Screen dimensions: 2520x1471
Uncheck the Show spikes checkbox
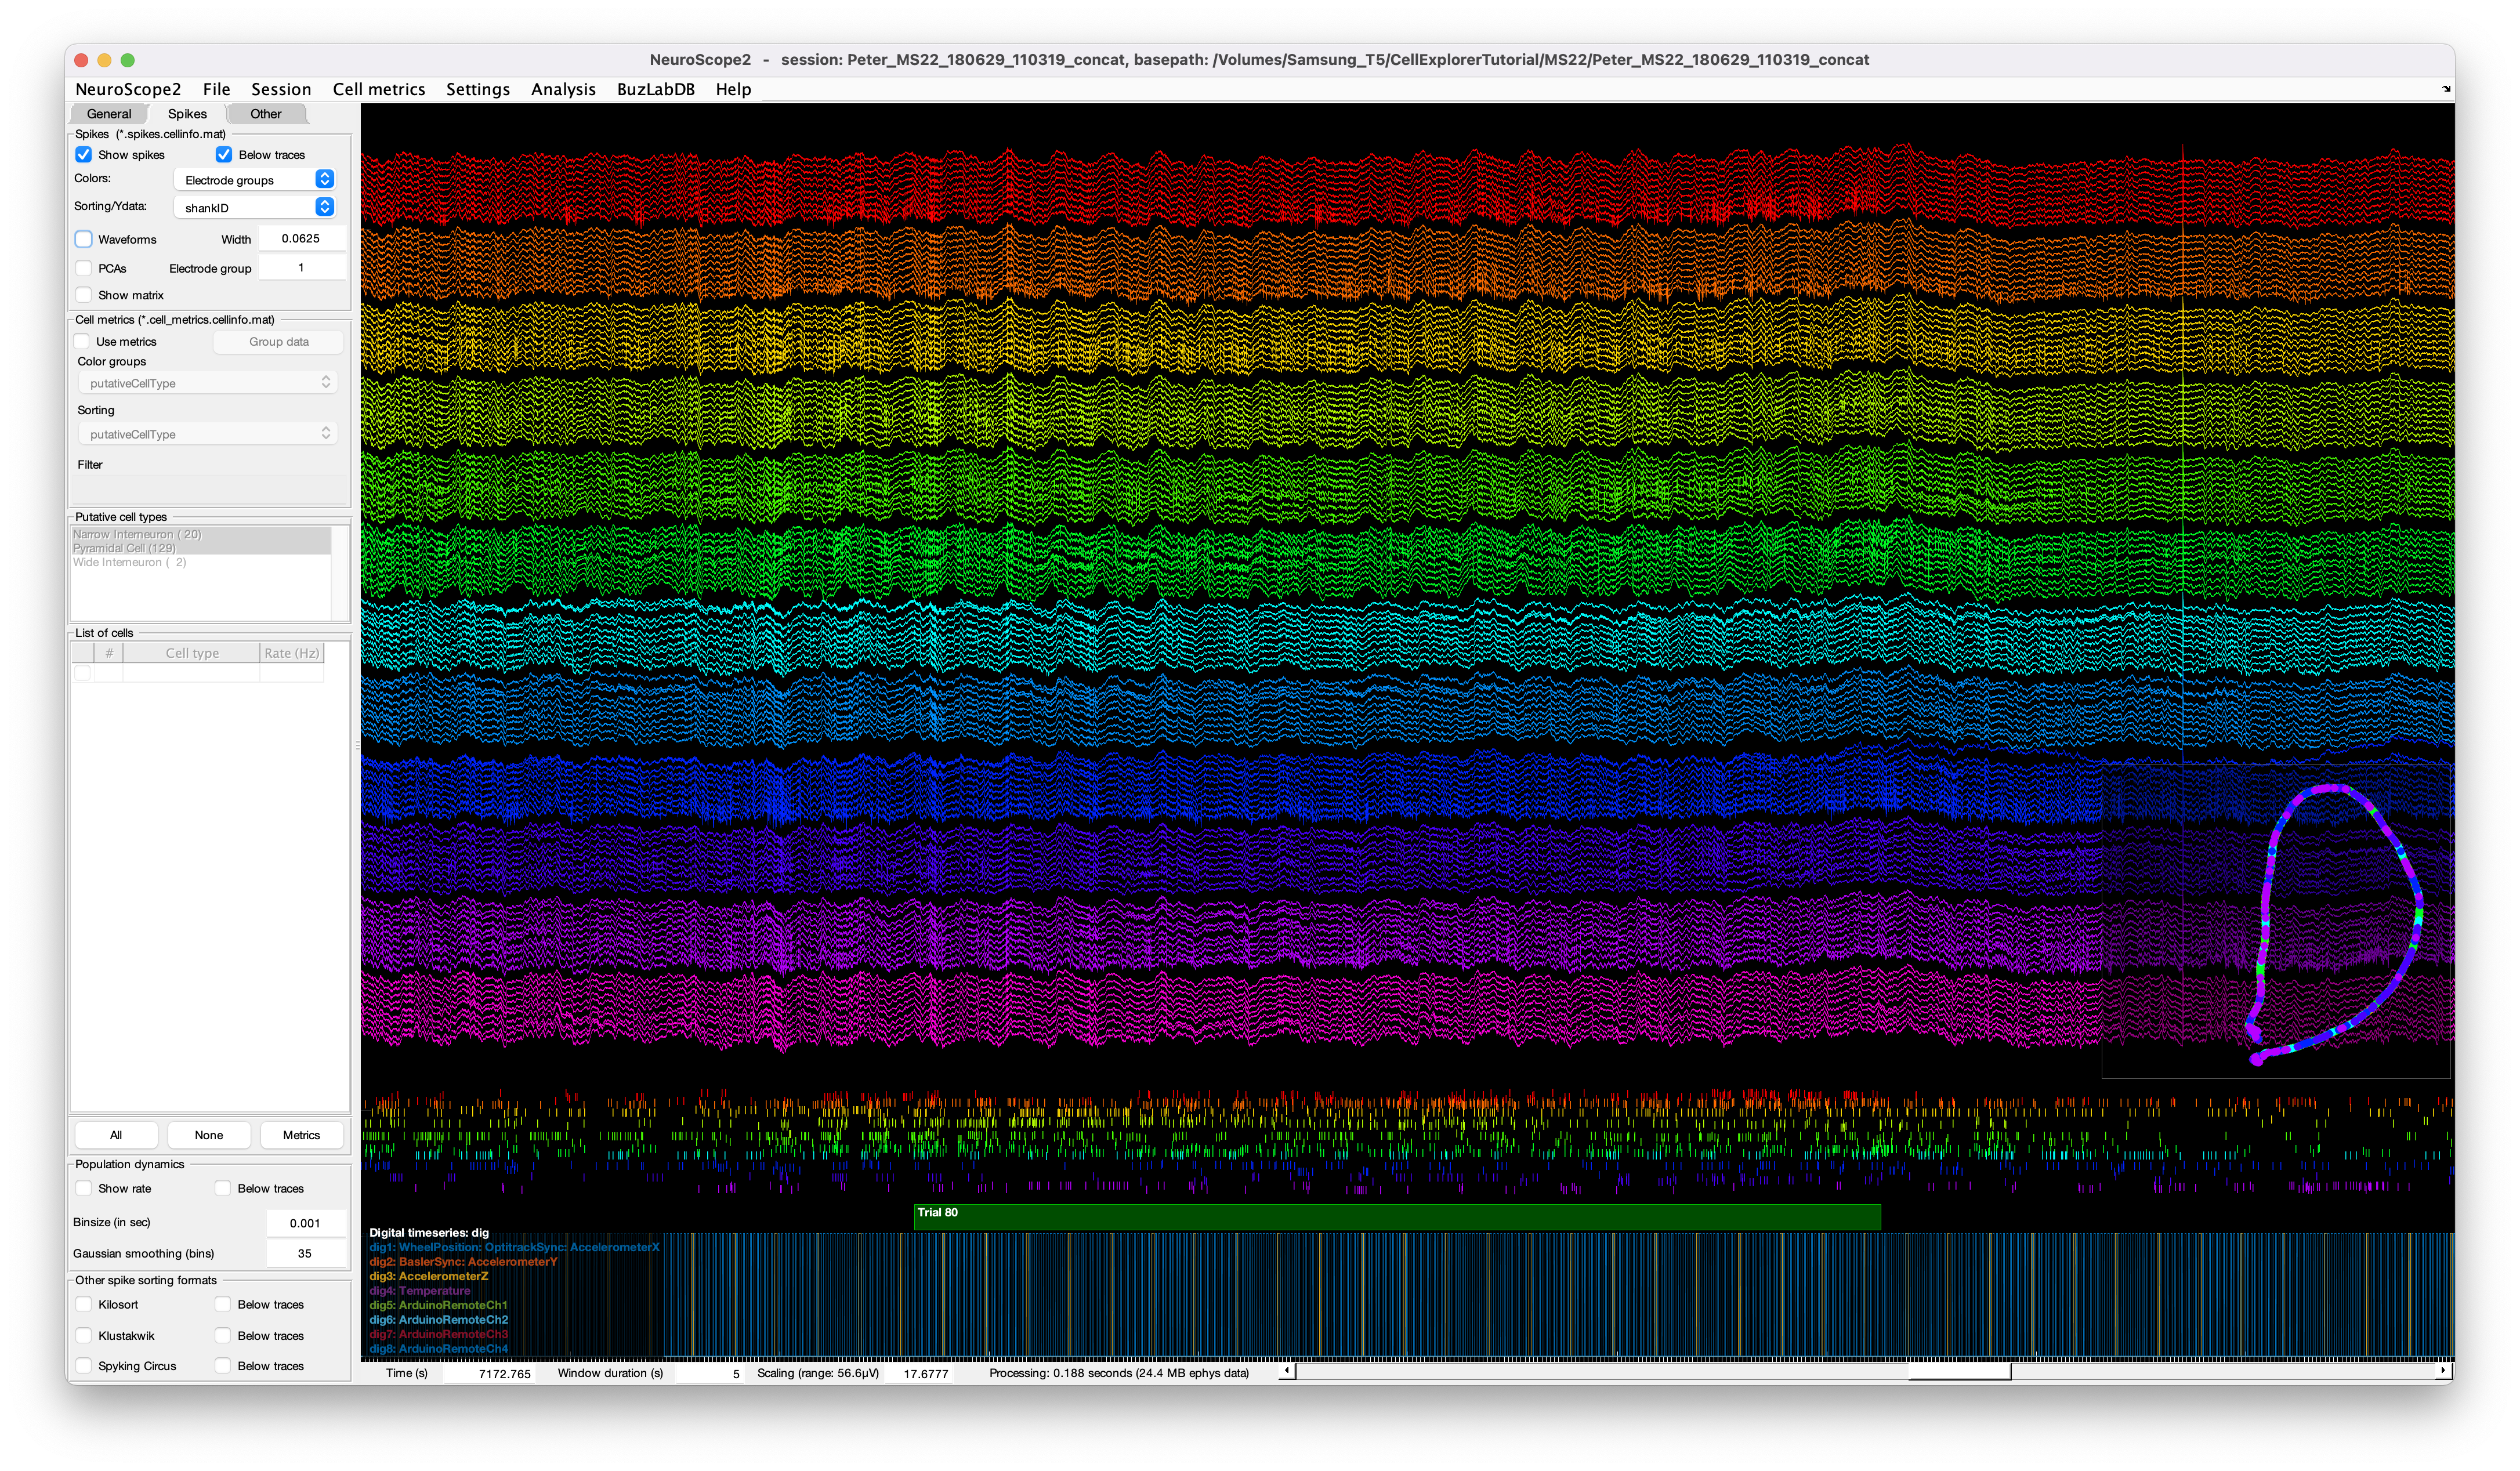click(84, 155)
